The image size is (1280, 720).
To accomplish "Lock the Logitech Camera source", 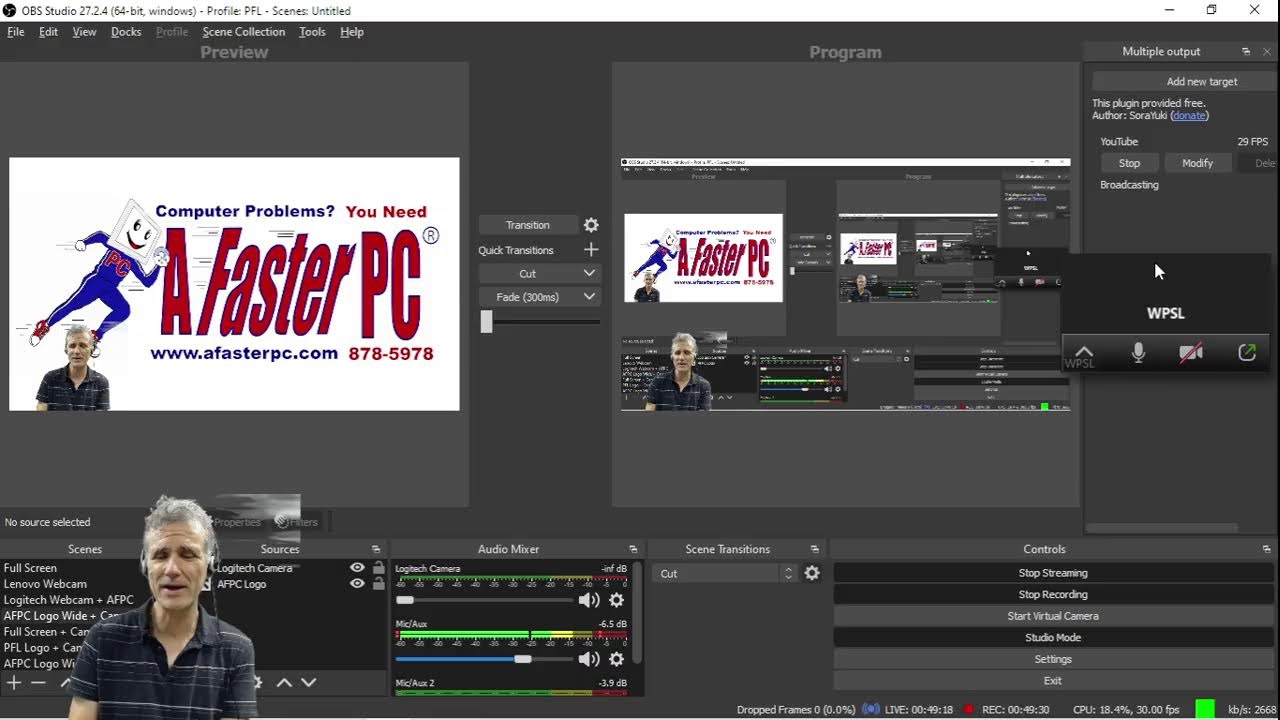I will click(x=379, y=568).
